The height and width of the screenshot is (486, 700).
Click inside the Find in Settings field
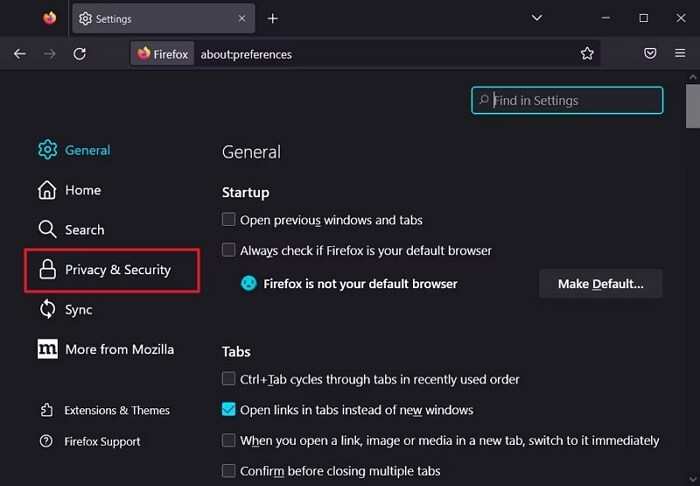(x=567, y=100)
